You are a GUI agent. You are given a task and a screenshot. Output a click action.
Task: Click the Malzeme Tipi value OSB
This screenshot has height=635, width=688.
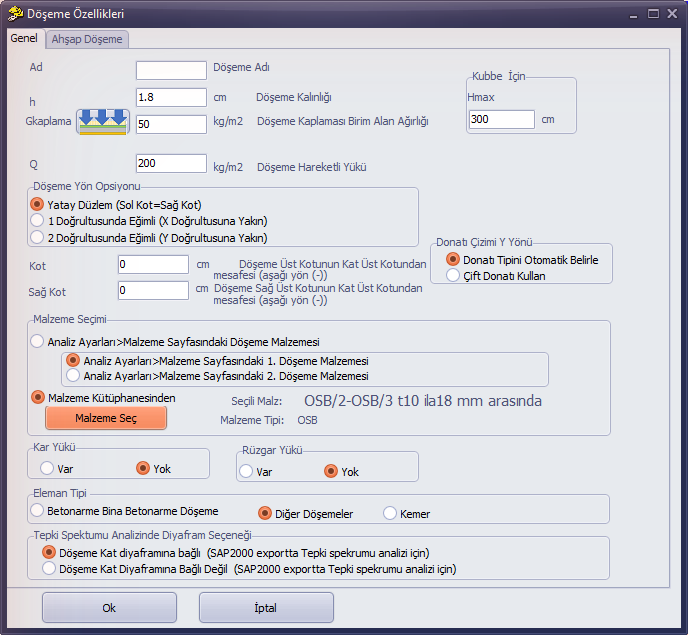tap(307, 420)
